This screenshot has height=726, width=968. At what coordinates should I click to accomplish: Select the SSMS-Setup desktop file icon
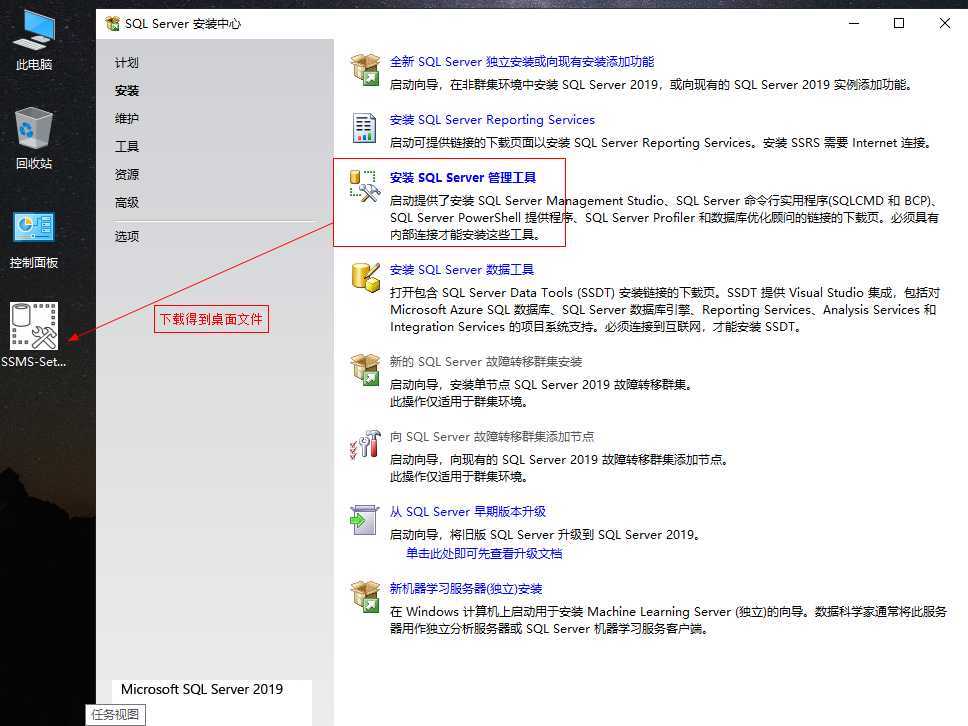pyautogui.click(x=34, y=335)
